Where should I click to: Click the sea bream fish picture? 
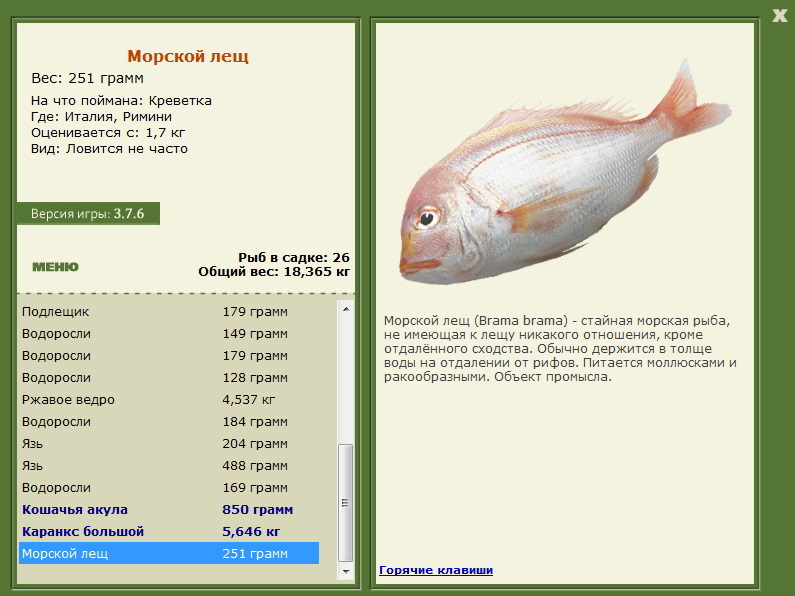point(565,172)
